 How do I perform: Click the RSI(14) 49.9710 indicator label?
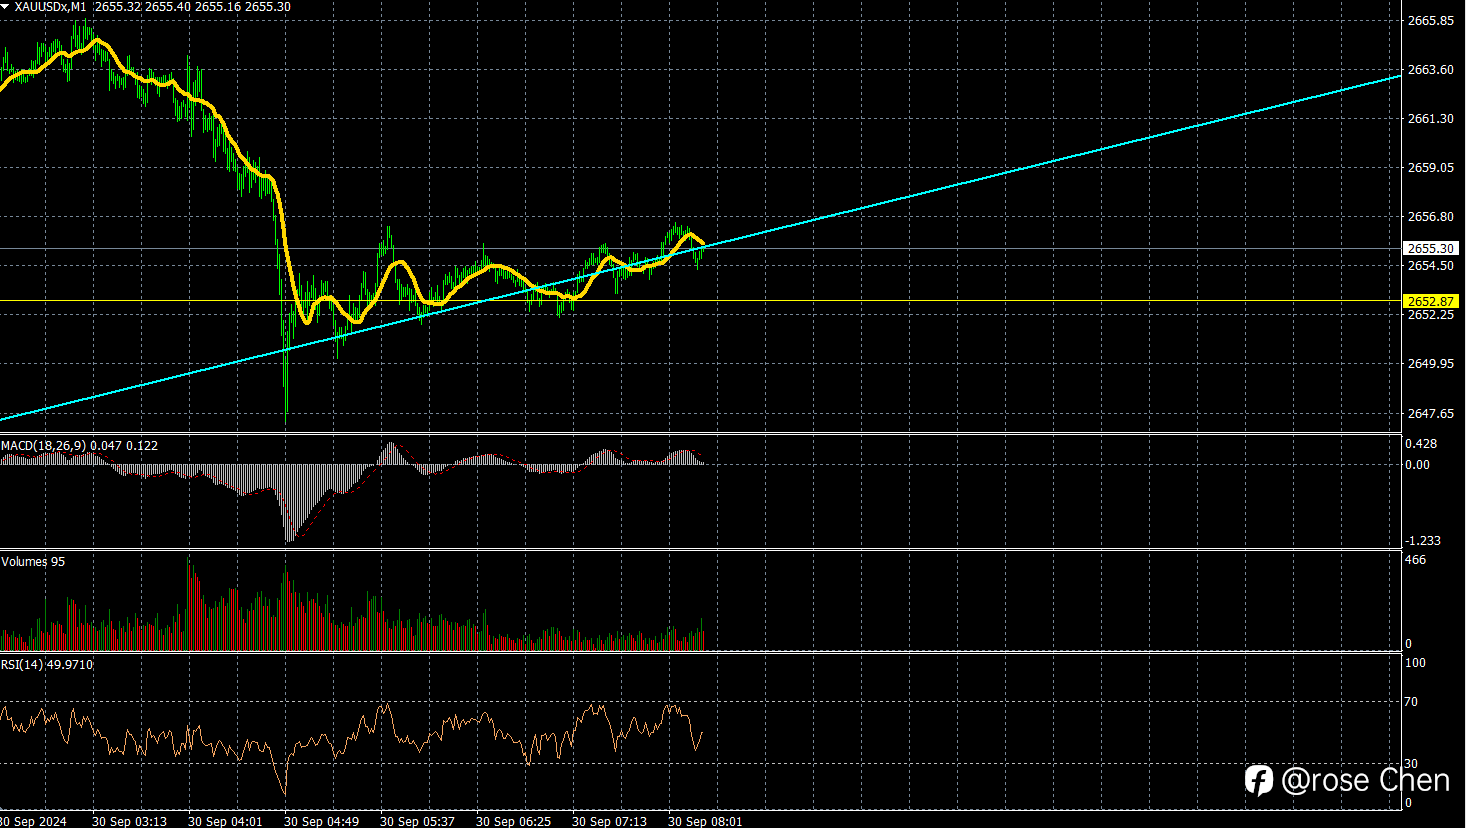[47, 664]
